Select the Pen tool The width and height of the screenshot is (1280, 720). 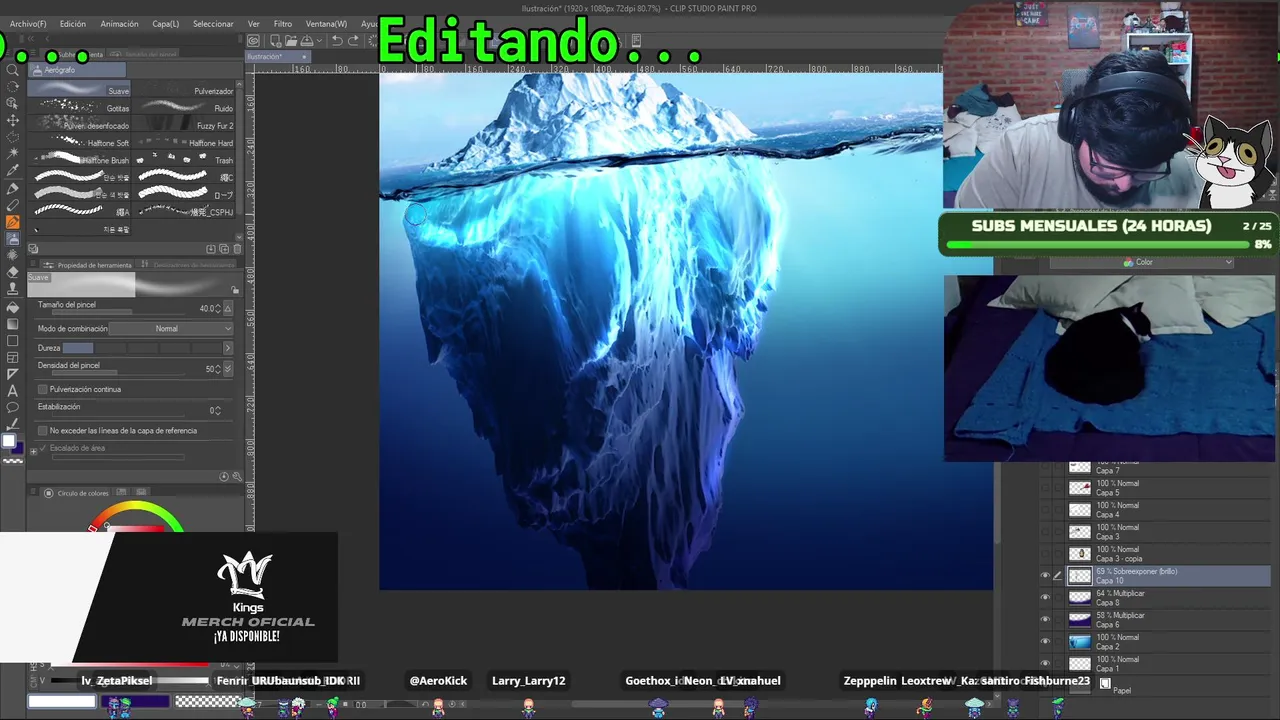(13, 188)
